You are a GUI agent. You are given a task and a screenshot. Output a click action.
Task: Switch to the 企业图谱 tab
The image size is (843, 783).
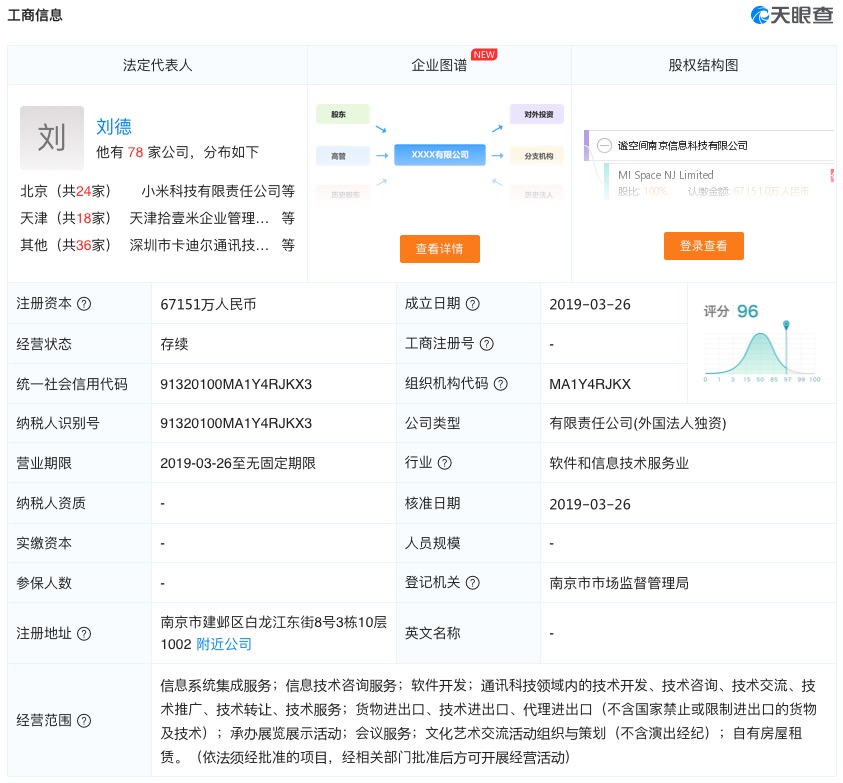coord(439,65)
